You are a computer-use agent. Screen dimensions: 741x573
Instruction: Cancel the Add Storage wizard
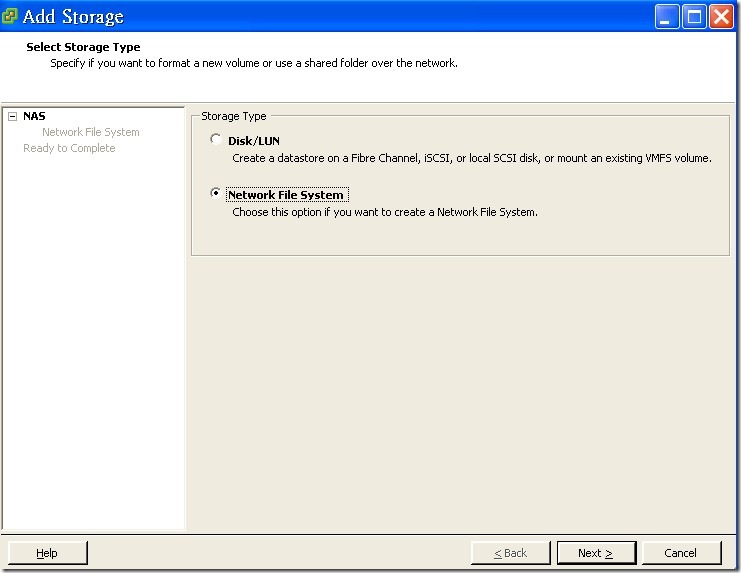tap(681, 553)
